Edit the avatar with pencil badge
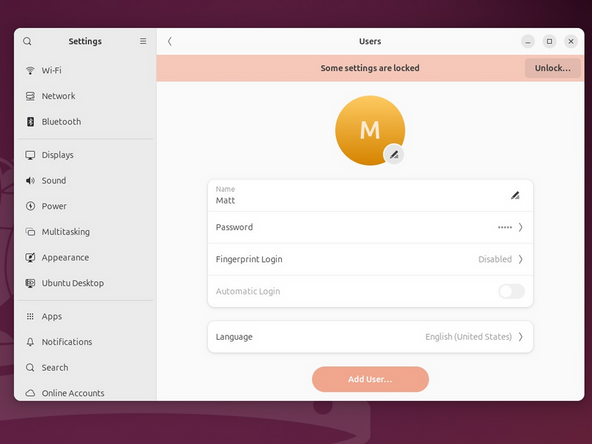 [394, 154]
